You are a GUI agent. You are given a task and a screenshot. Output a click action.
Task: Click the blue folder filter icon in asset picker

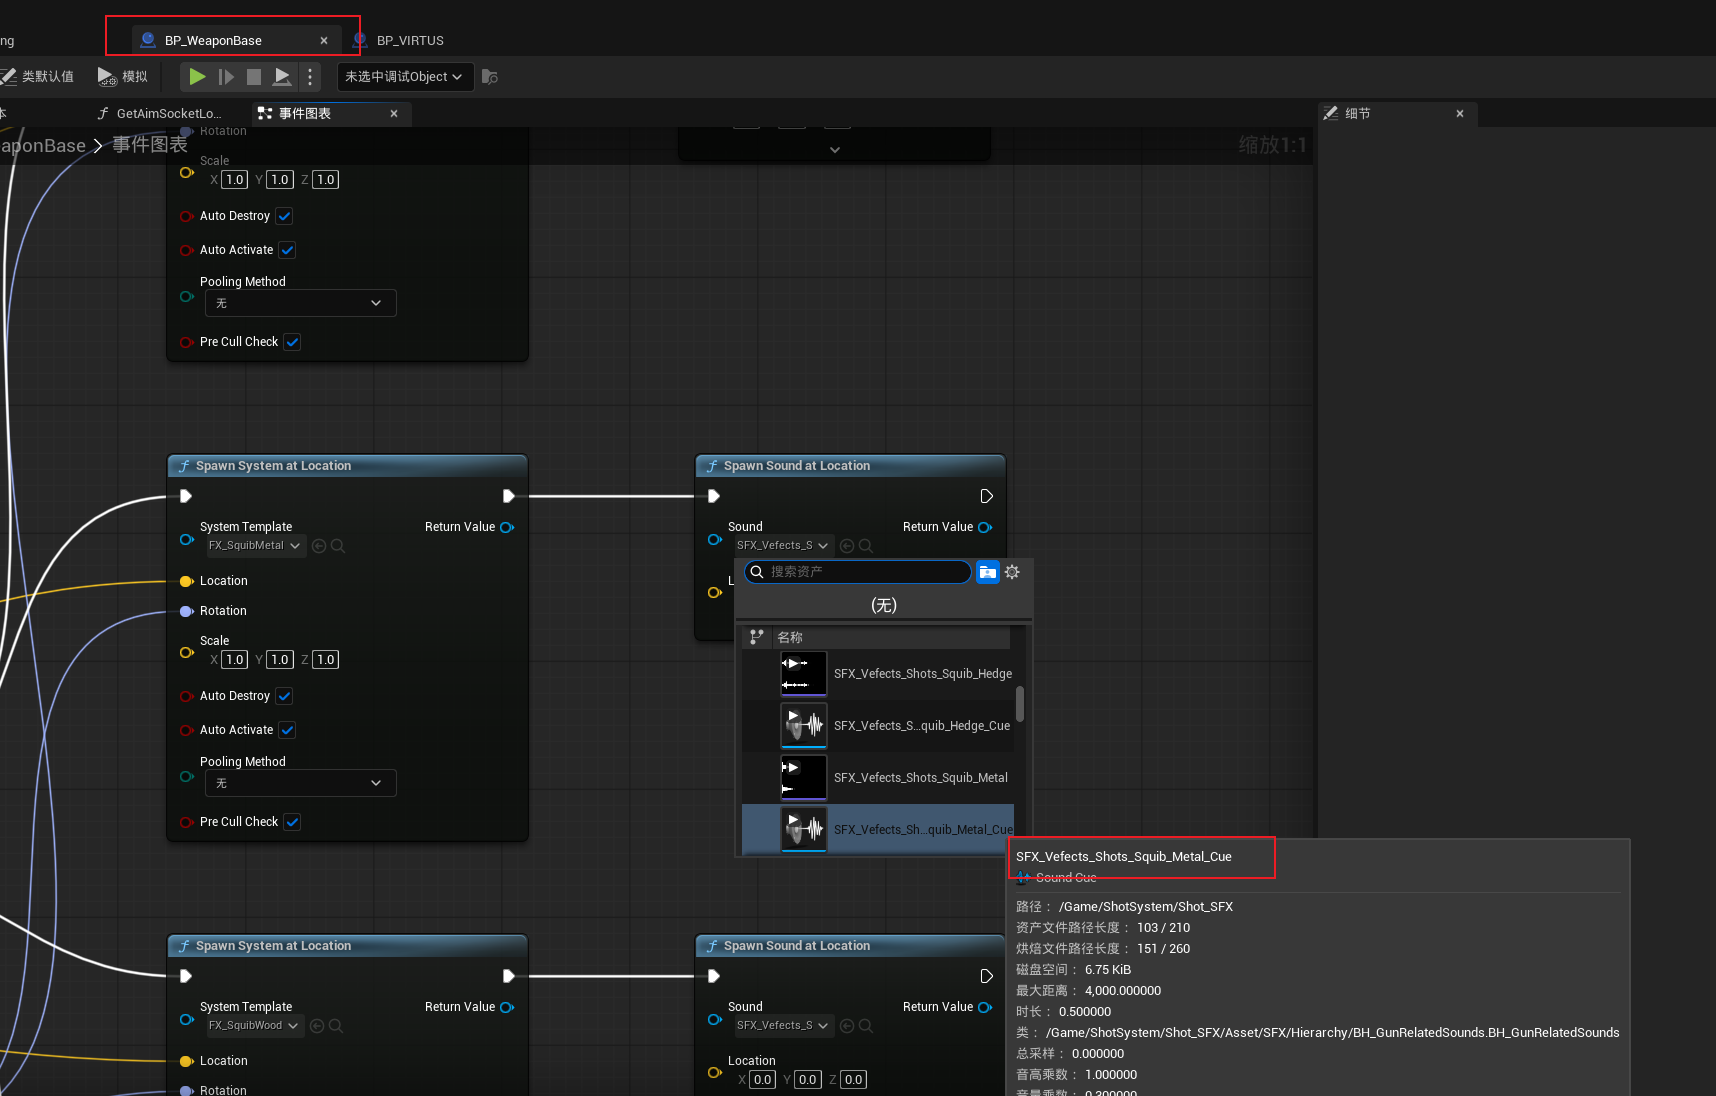pyautogui.click(x=988, y=572)
